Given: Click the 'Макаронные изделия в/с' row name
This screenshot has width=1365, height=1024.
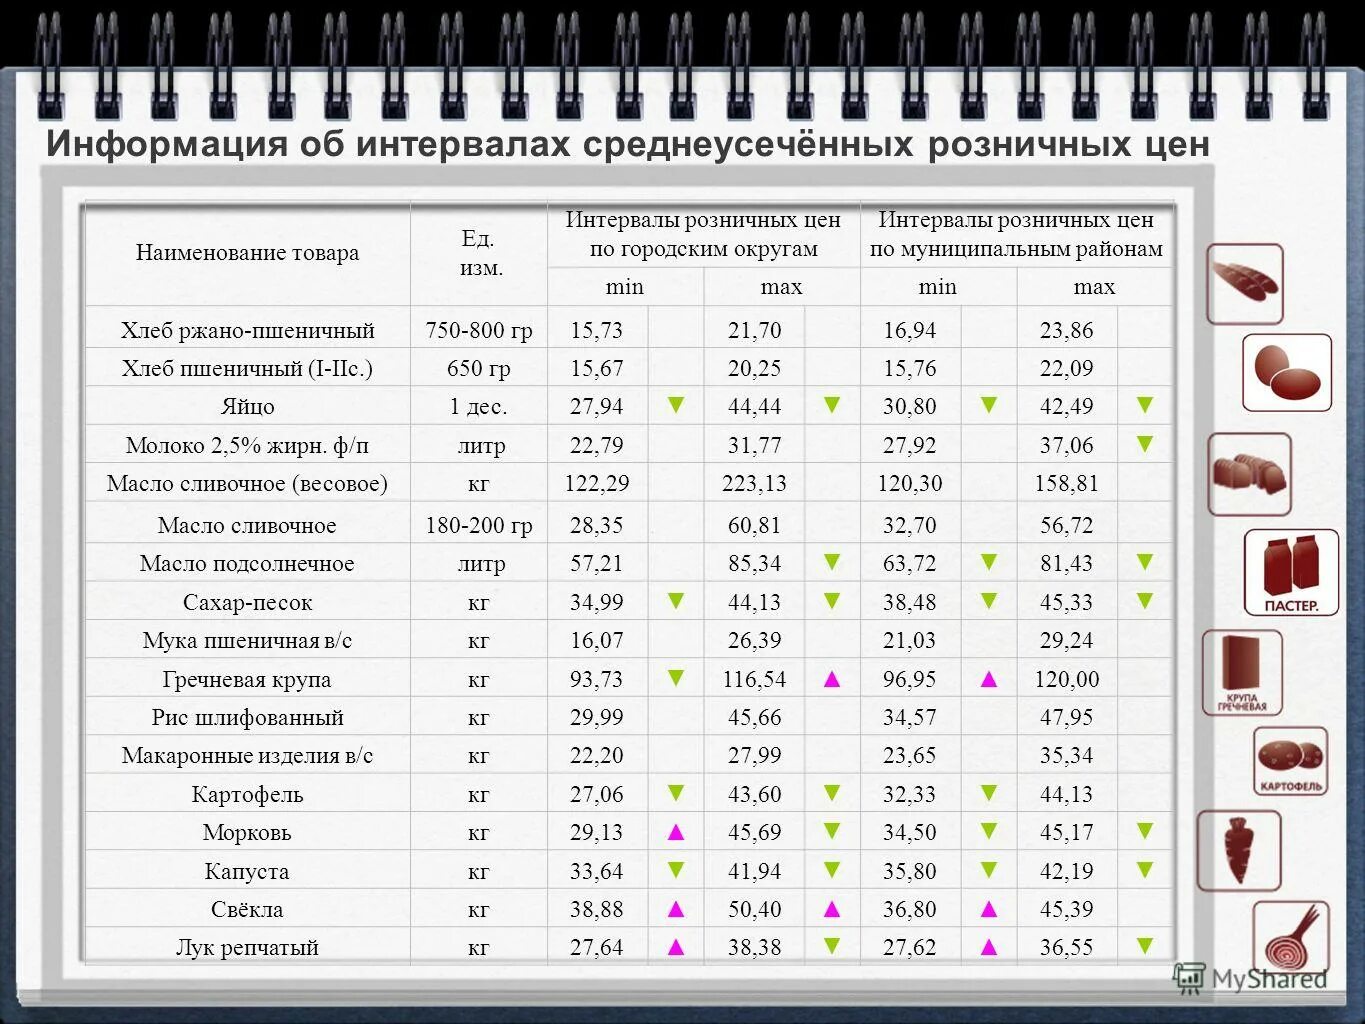Looking at the screenshot, I should (x=247, y=755).
